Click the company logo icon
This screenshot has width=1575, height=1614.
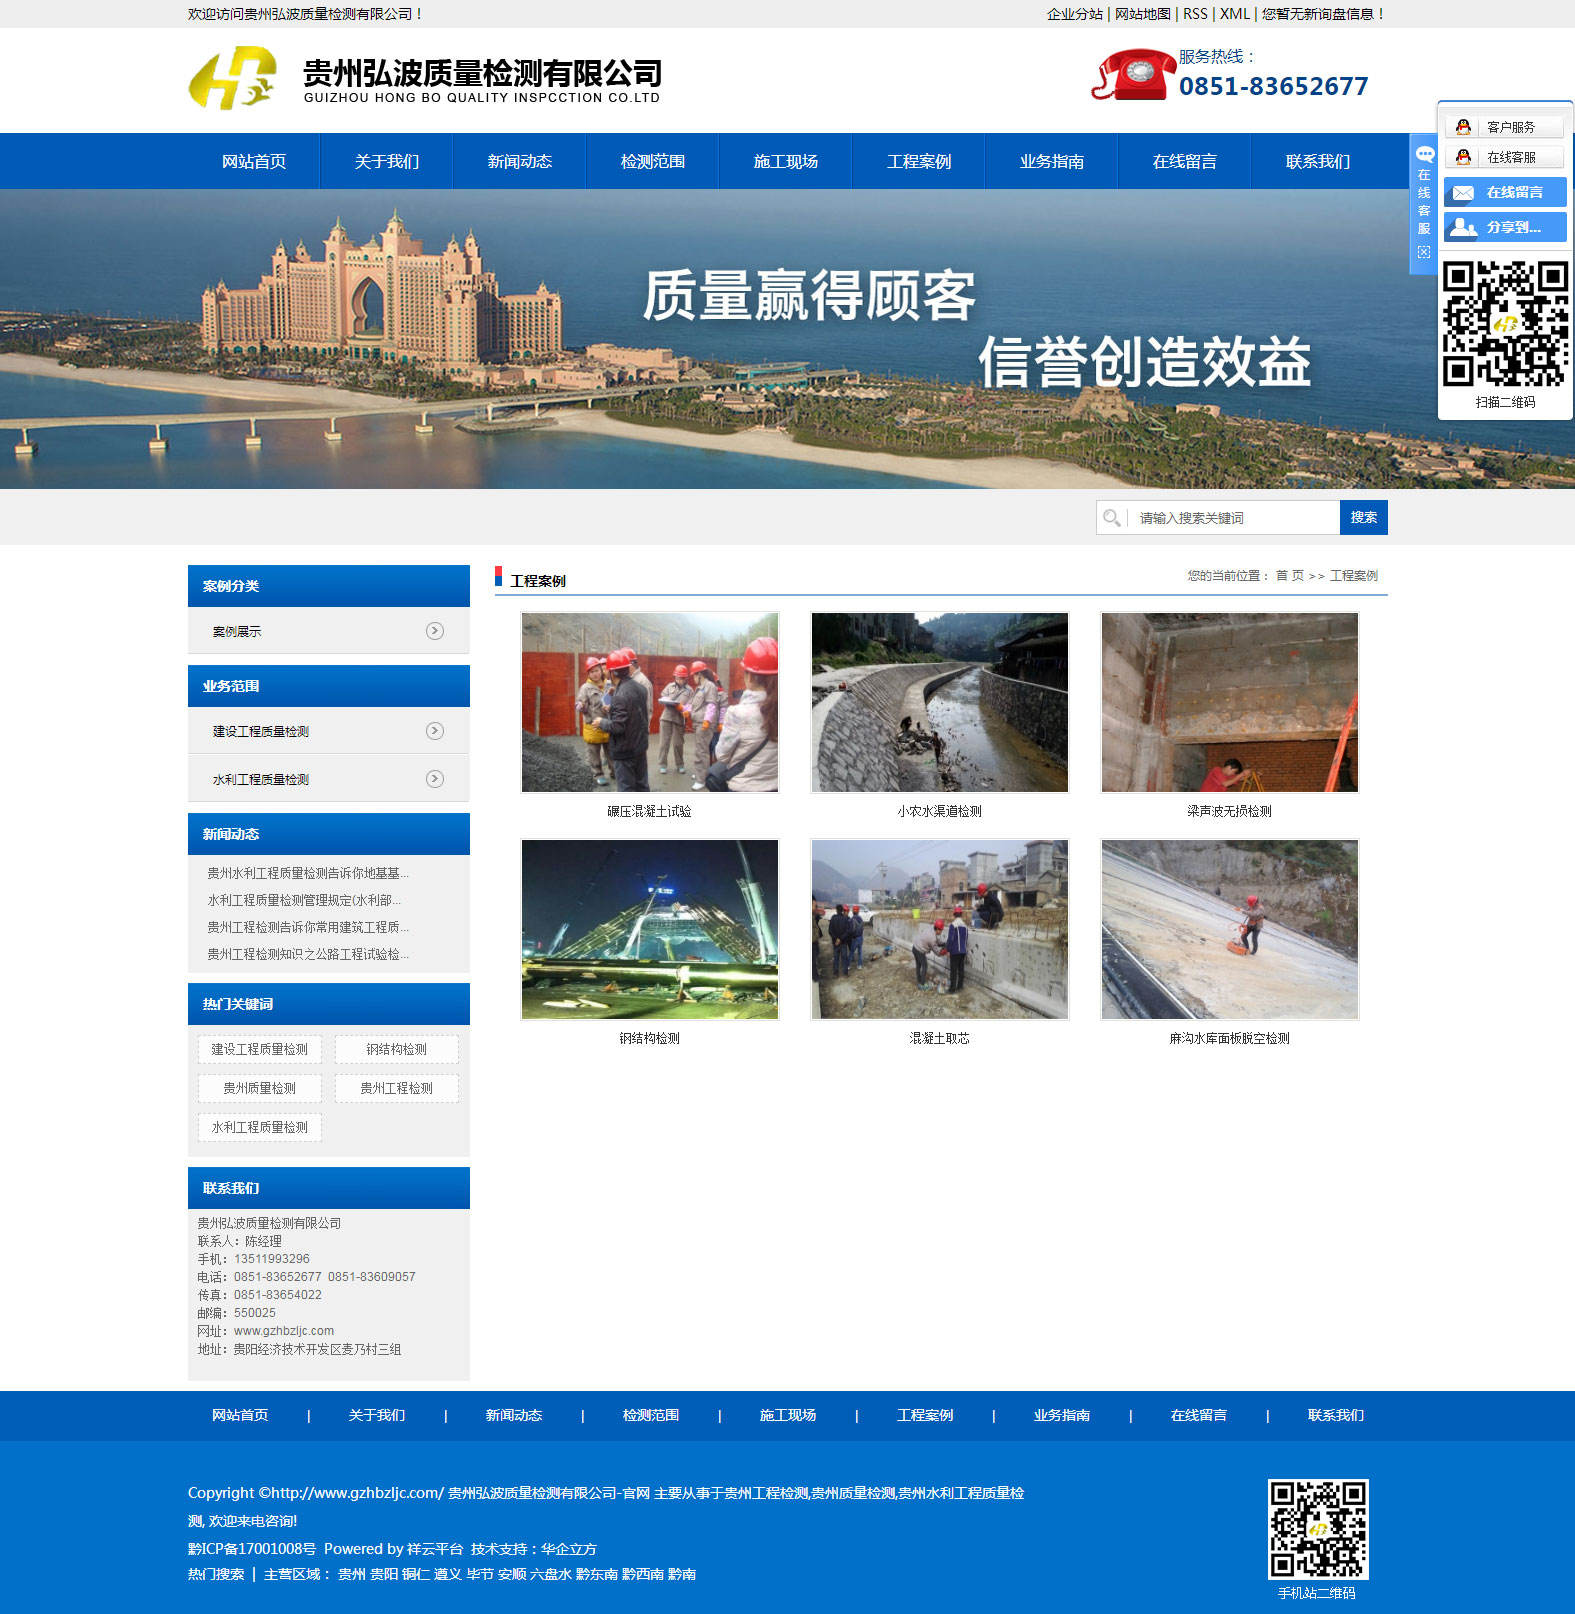[x=232, y=78]
